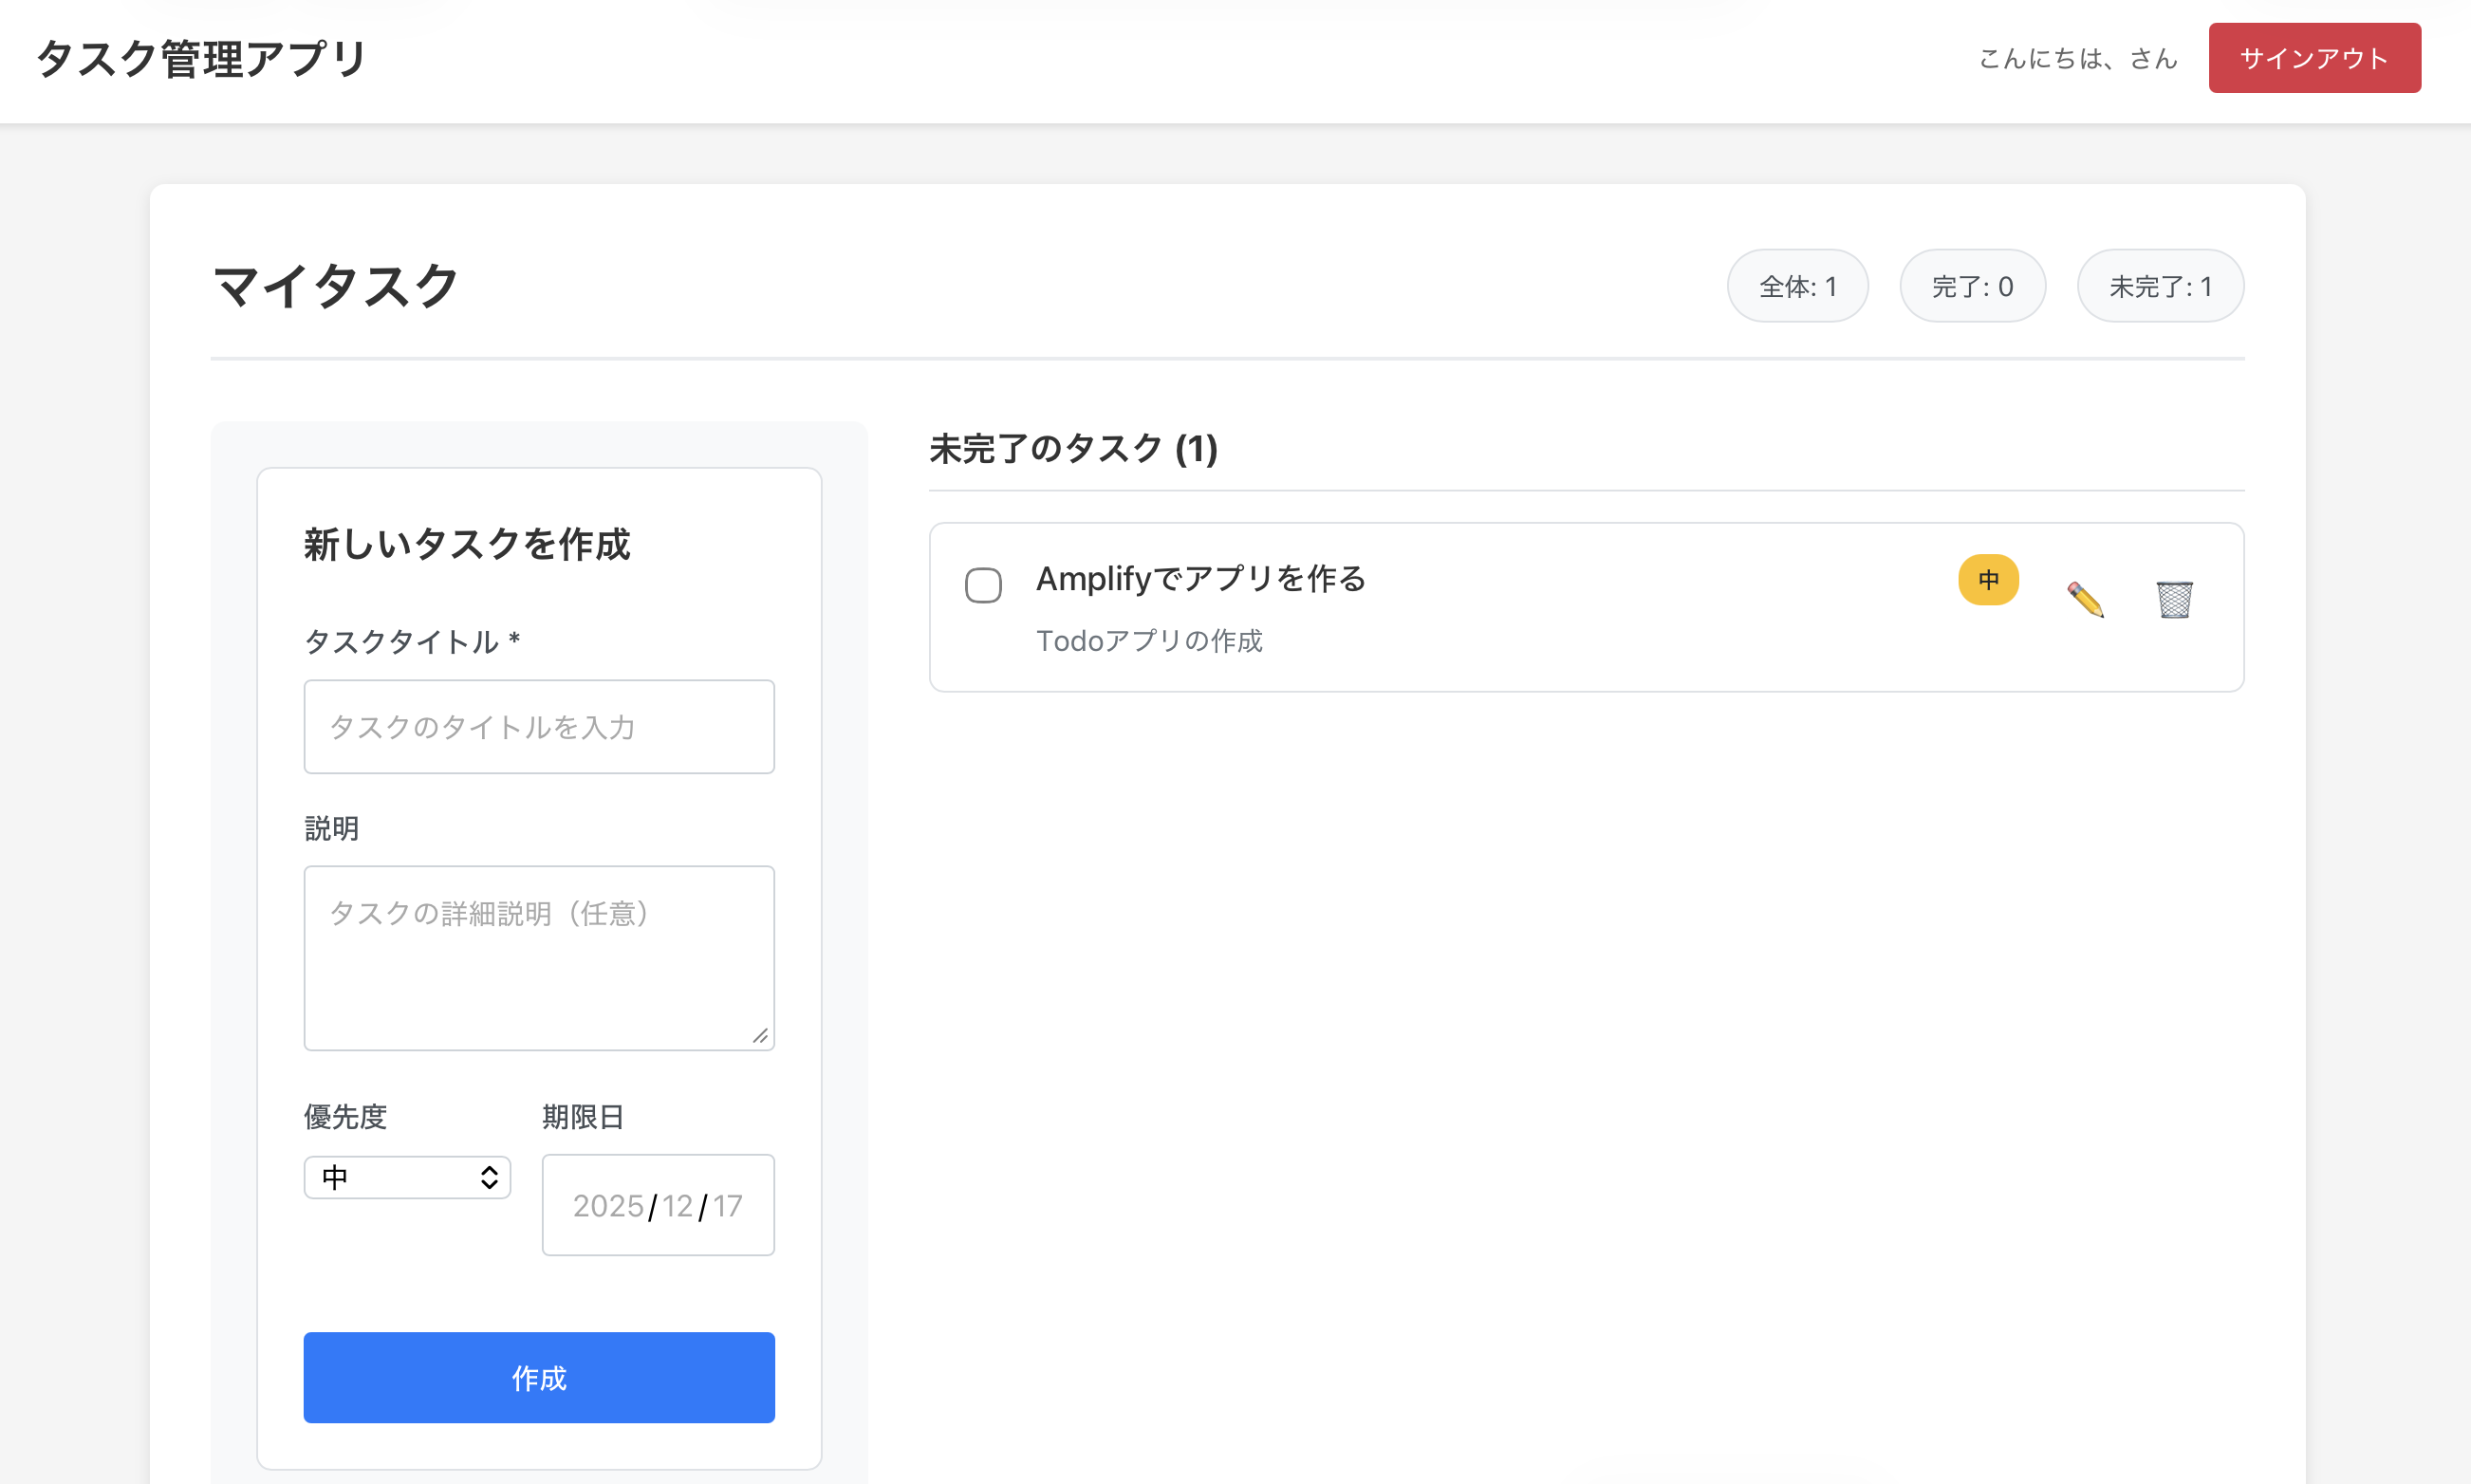Click the red サインアウト button
The width and height of the screenshot is (2471, 1484).
point(2314,58)
